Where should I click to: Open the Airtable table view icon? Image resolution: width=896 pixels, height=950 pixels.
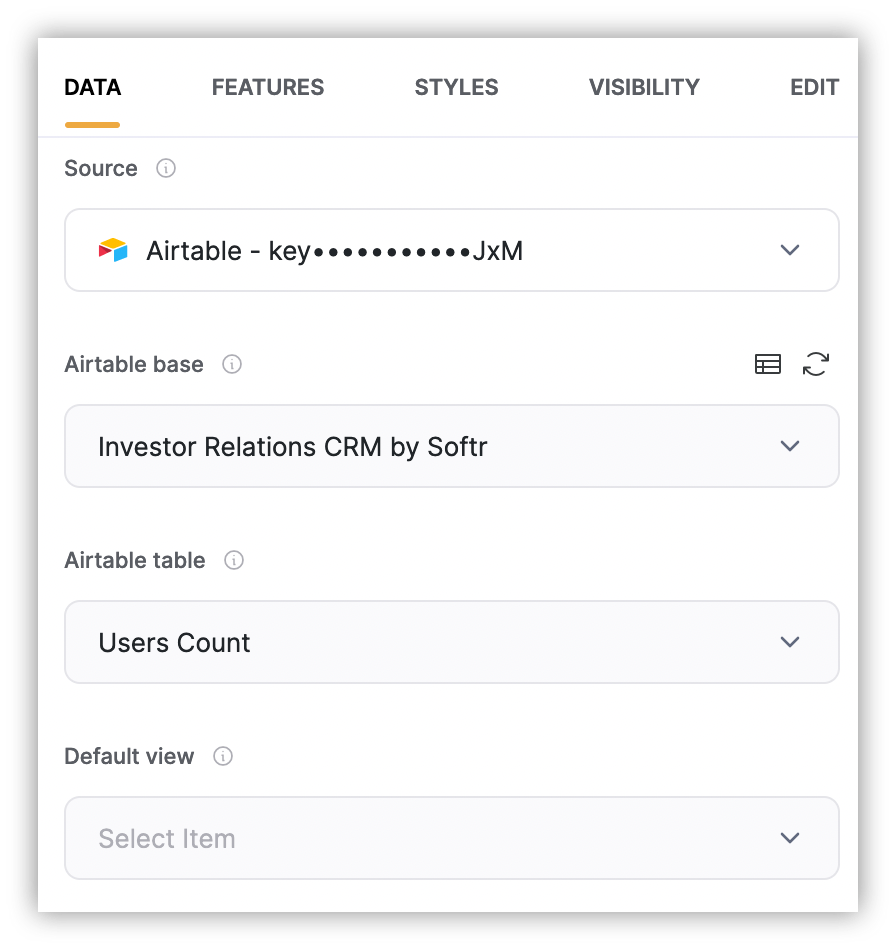[768, 364]
